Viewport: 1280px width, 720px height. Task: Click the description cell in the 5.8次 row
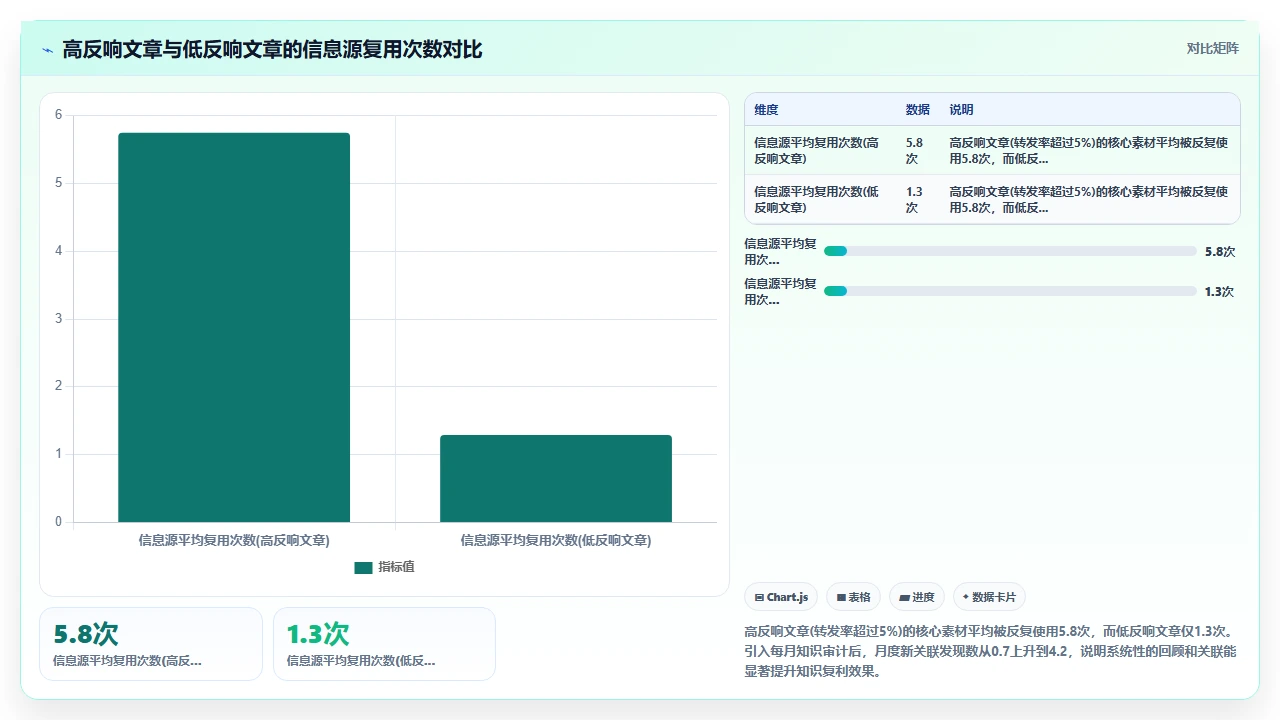1089,150
